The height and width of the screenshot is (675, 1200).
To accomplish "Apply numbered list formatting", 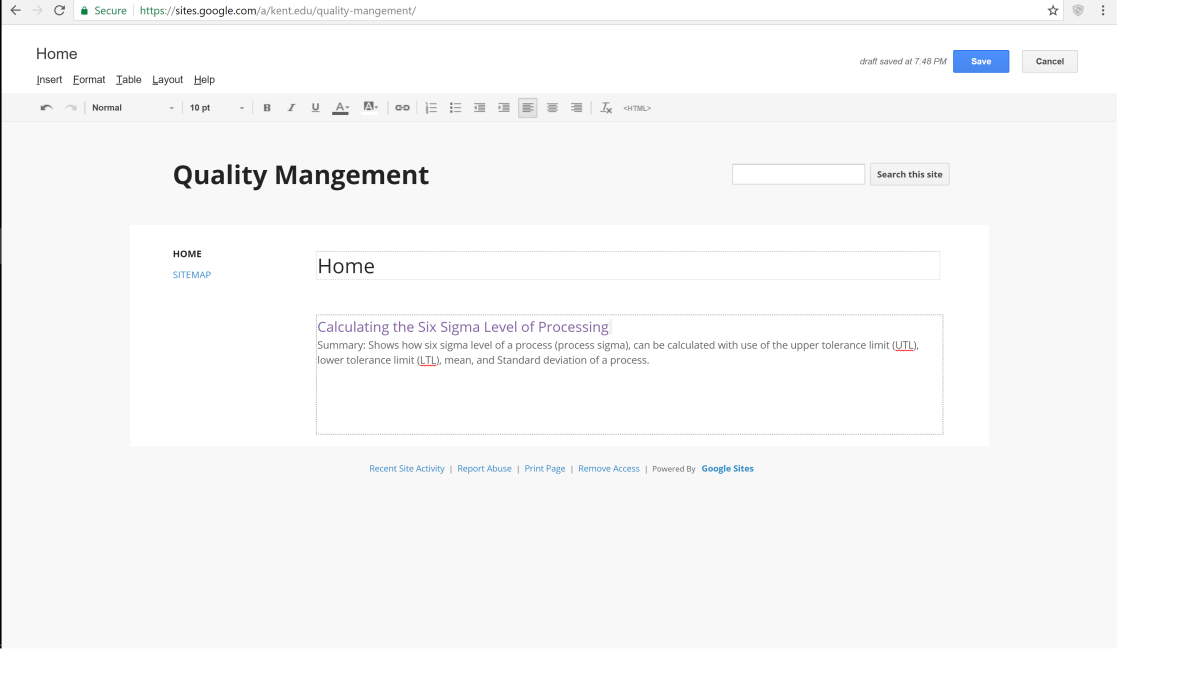I will pyautogui.click(x=431, y=108).
